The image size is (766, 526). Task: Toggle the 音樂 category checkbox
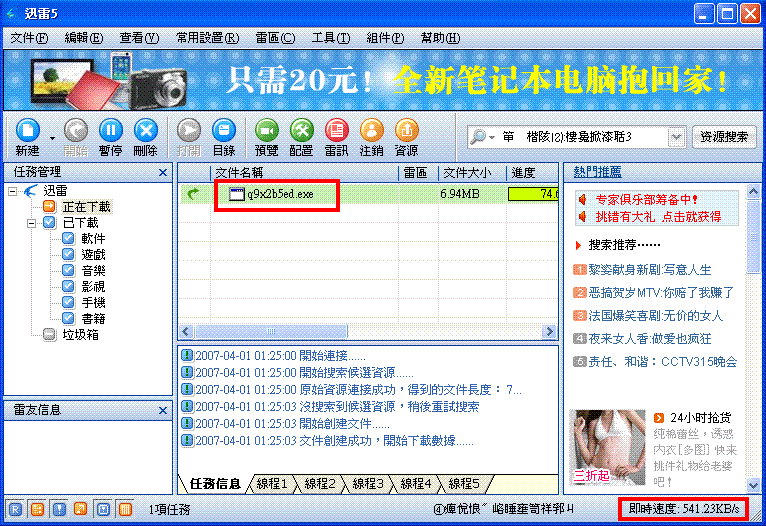[x=68, y=271]
